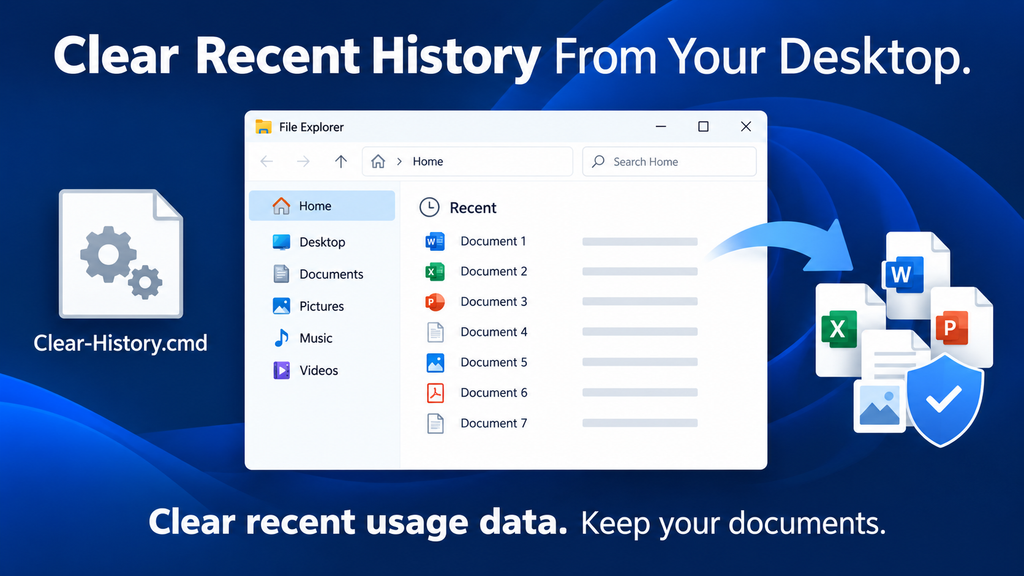
Task: Select the Document 5 file name
Action: (x=493, y=362)
